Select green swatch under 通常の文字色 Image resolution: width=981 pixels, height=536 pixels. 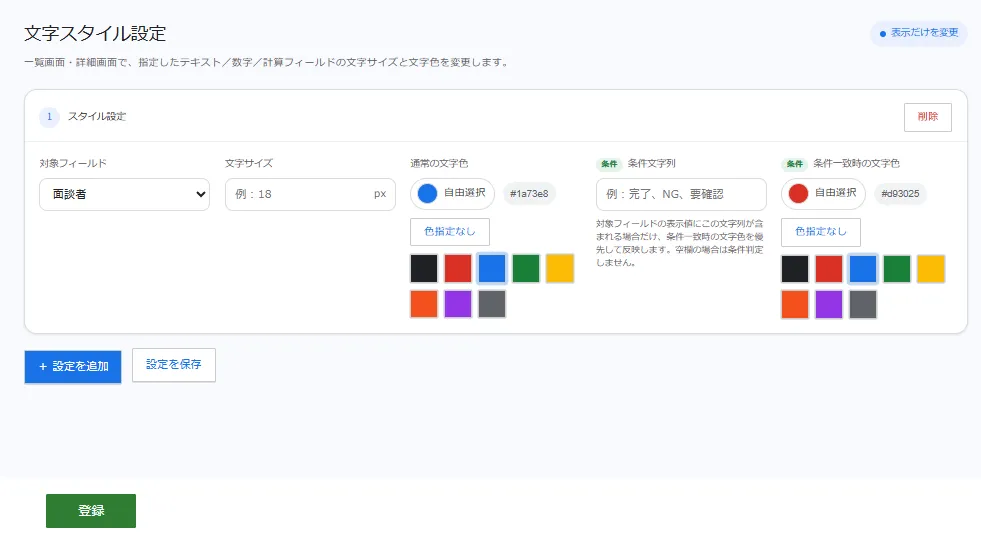pos(526,269)
